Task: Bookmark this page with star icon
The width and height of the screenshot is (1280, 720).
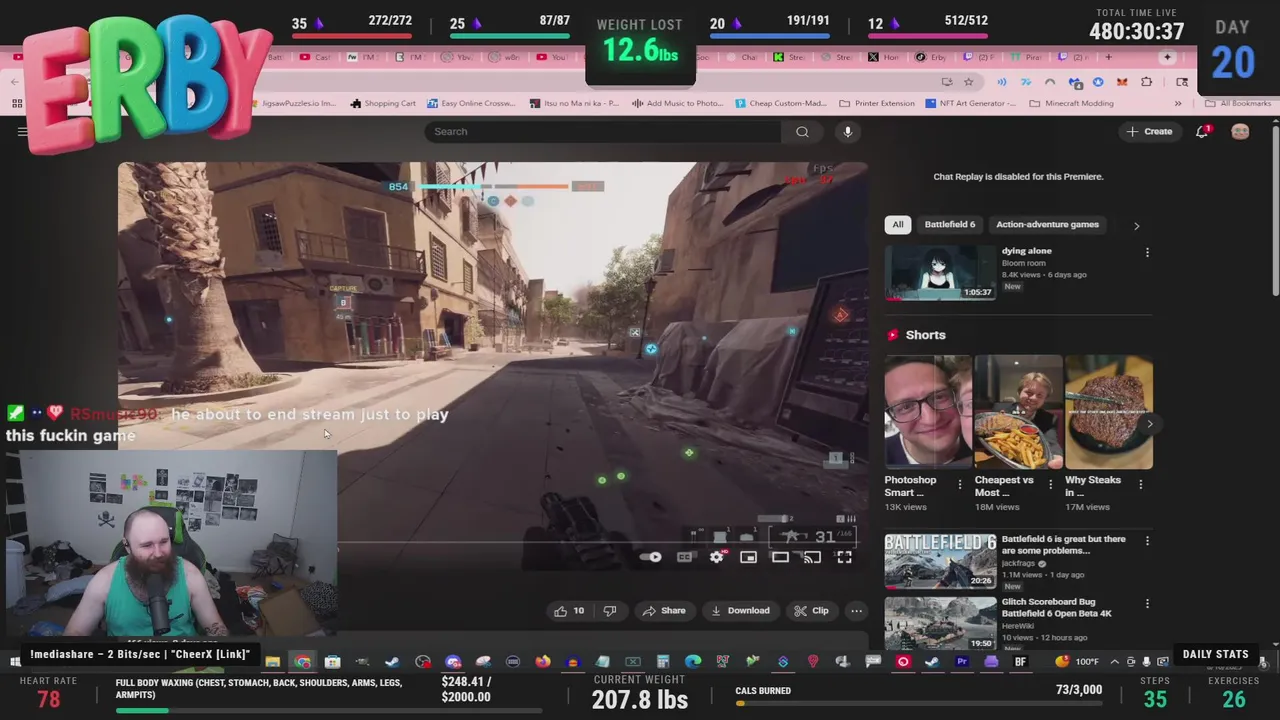Action: click(x=968, y=82)
